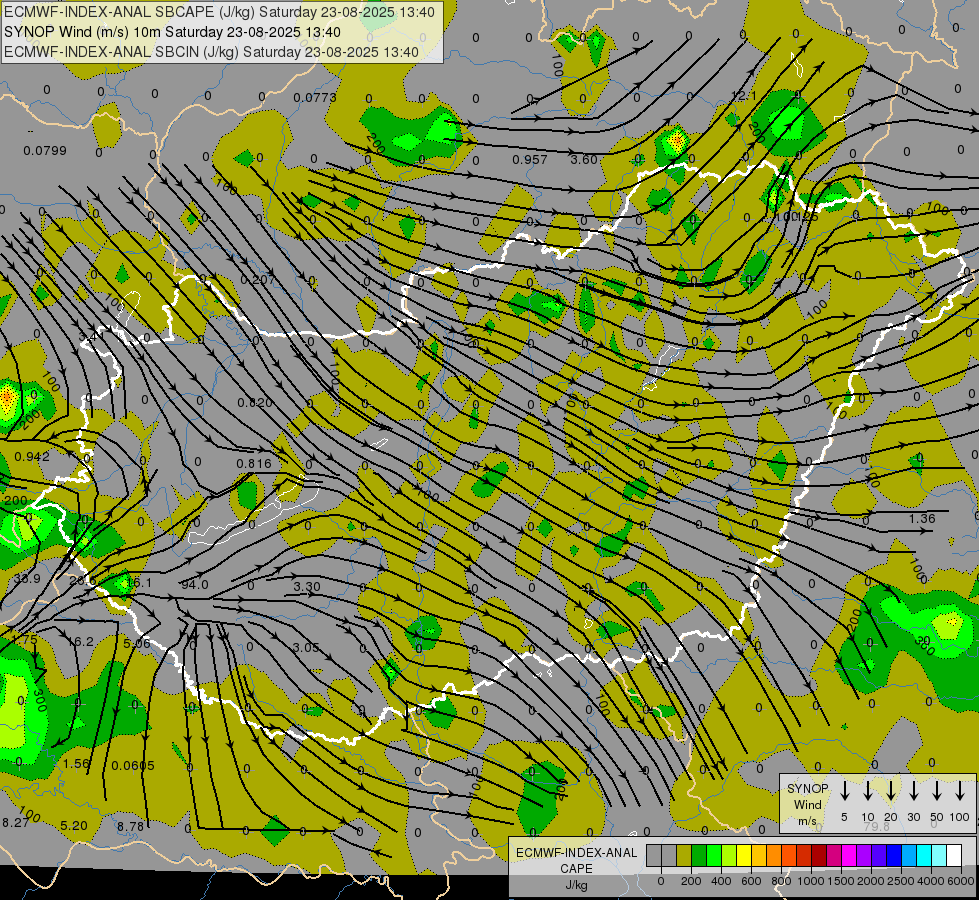The height and width of the screenshot is (900, 979).
Task: Click the 3.30 value on the map
Action: (x=307, y=586)
